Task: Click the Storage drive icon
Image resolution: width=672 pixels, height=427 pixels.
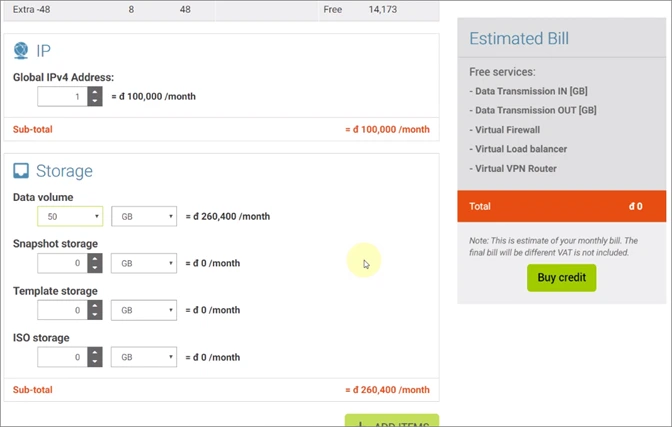Action: [21, 171]
